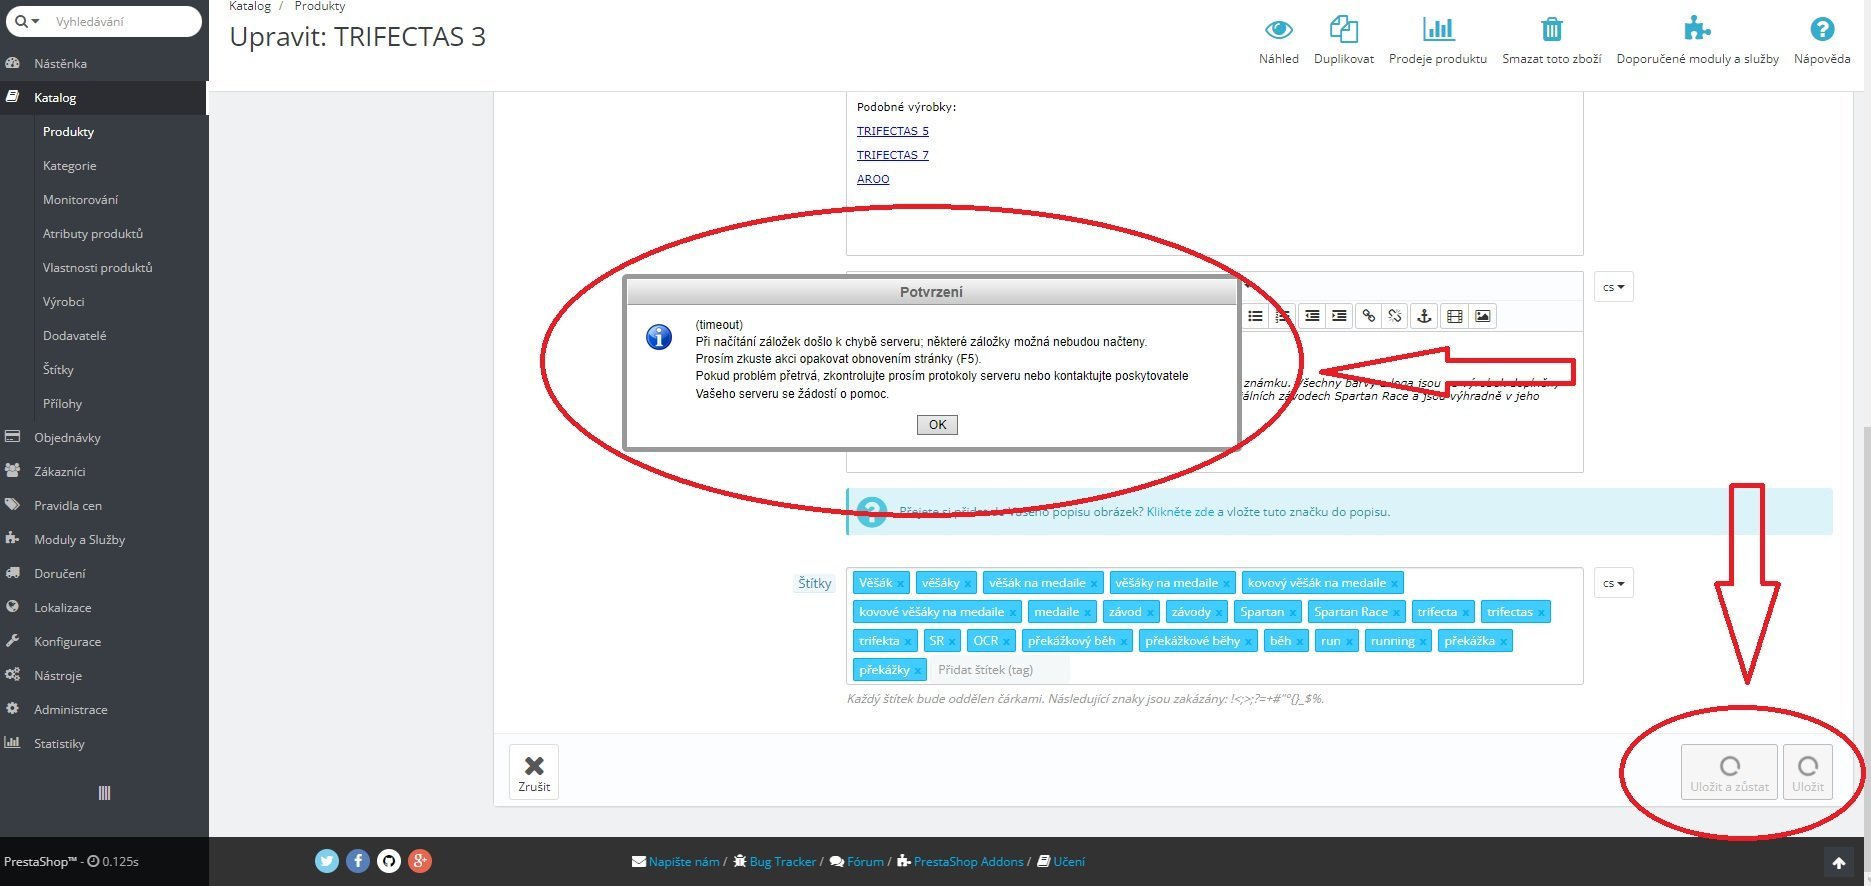Open Prodeje produktu sales chart
Image resolution: width=1871 pixels, height=886 pixels.
[1437, 40]
